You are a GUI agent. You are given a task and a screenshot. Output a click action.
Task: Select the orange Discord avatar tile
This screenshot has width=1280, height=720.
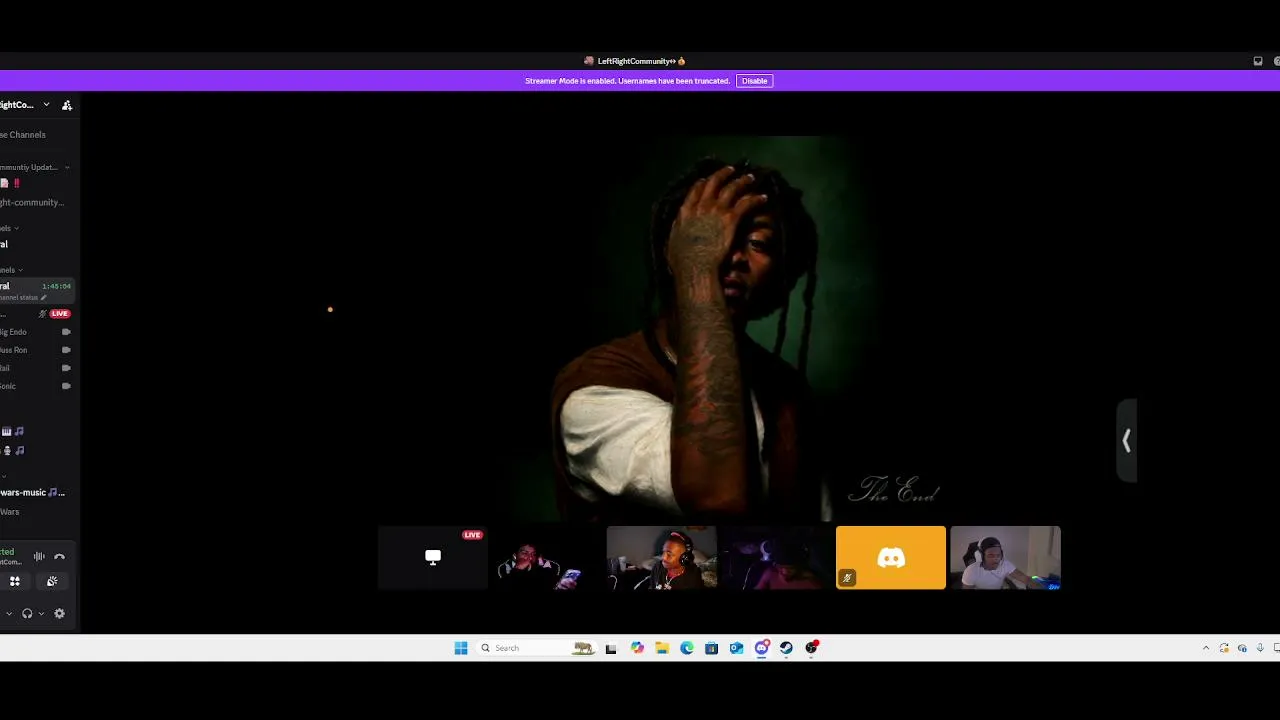click(890, 557)
